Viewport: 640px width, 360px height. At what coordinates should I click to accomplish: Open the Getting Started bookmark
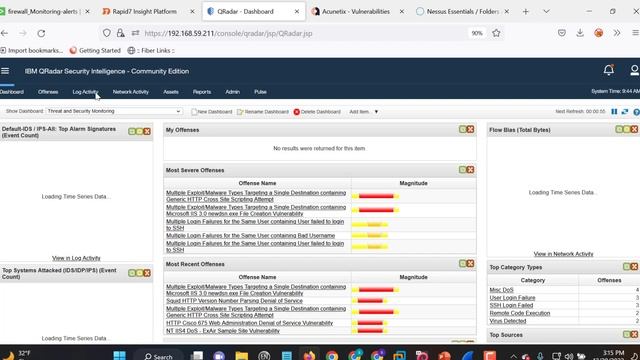95,51
